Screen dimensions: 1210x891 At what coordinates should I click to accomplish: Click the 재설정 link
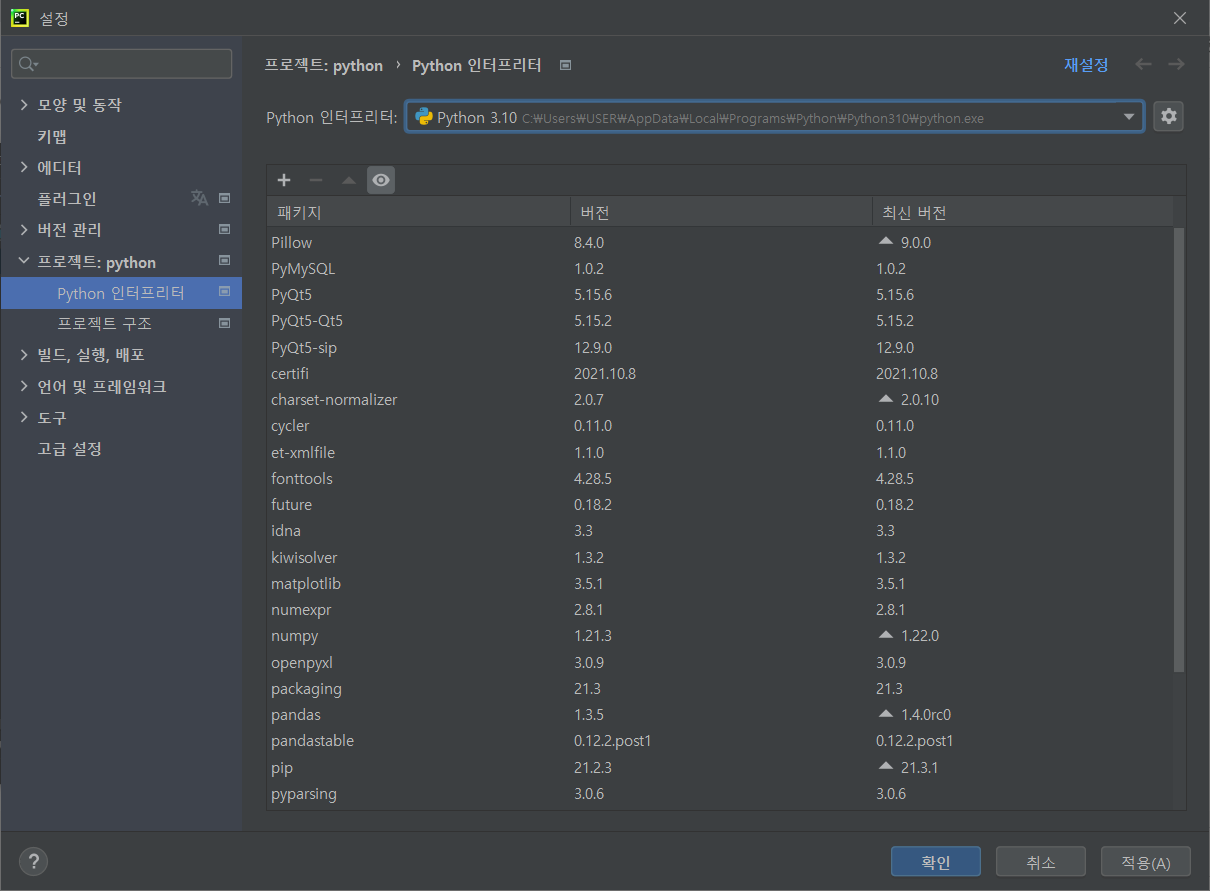[x=1086, y=65]
